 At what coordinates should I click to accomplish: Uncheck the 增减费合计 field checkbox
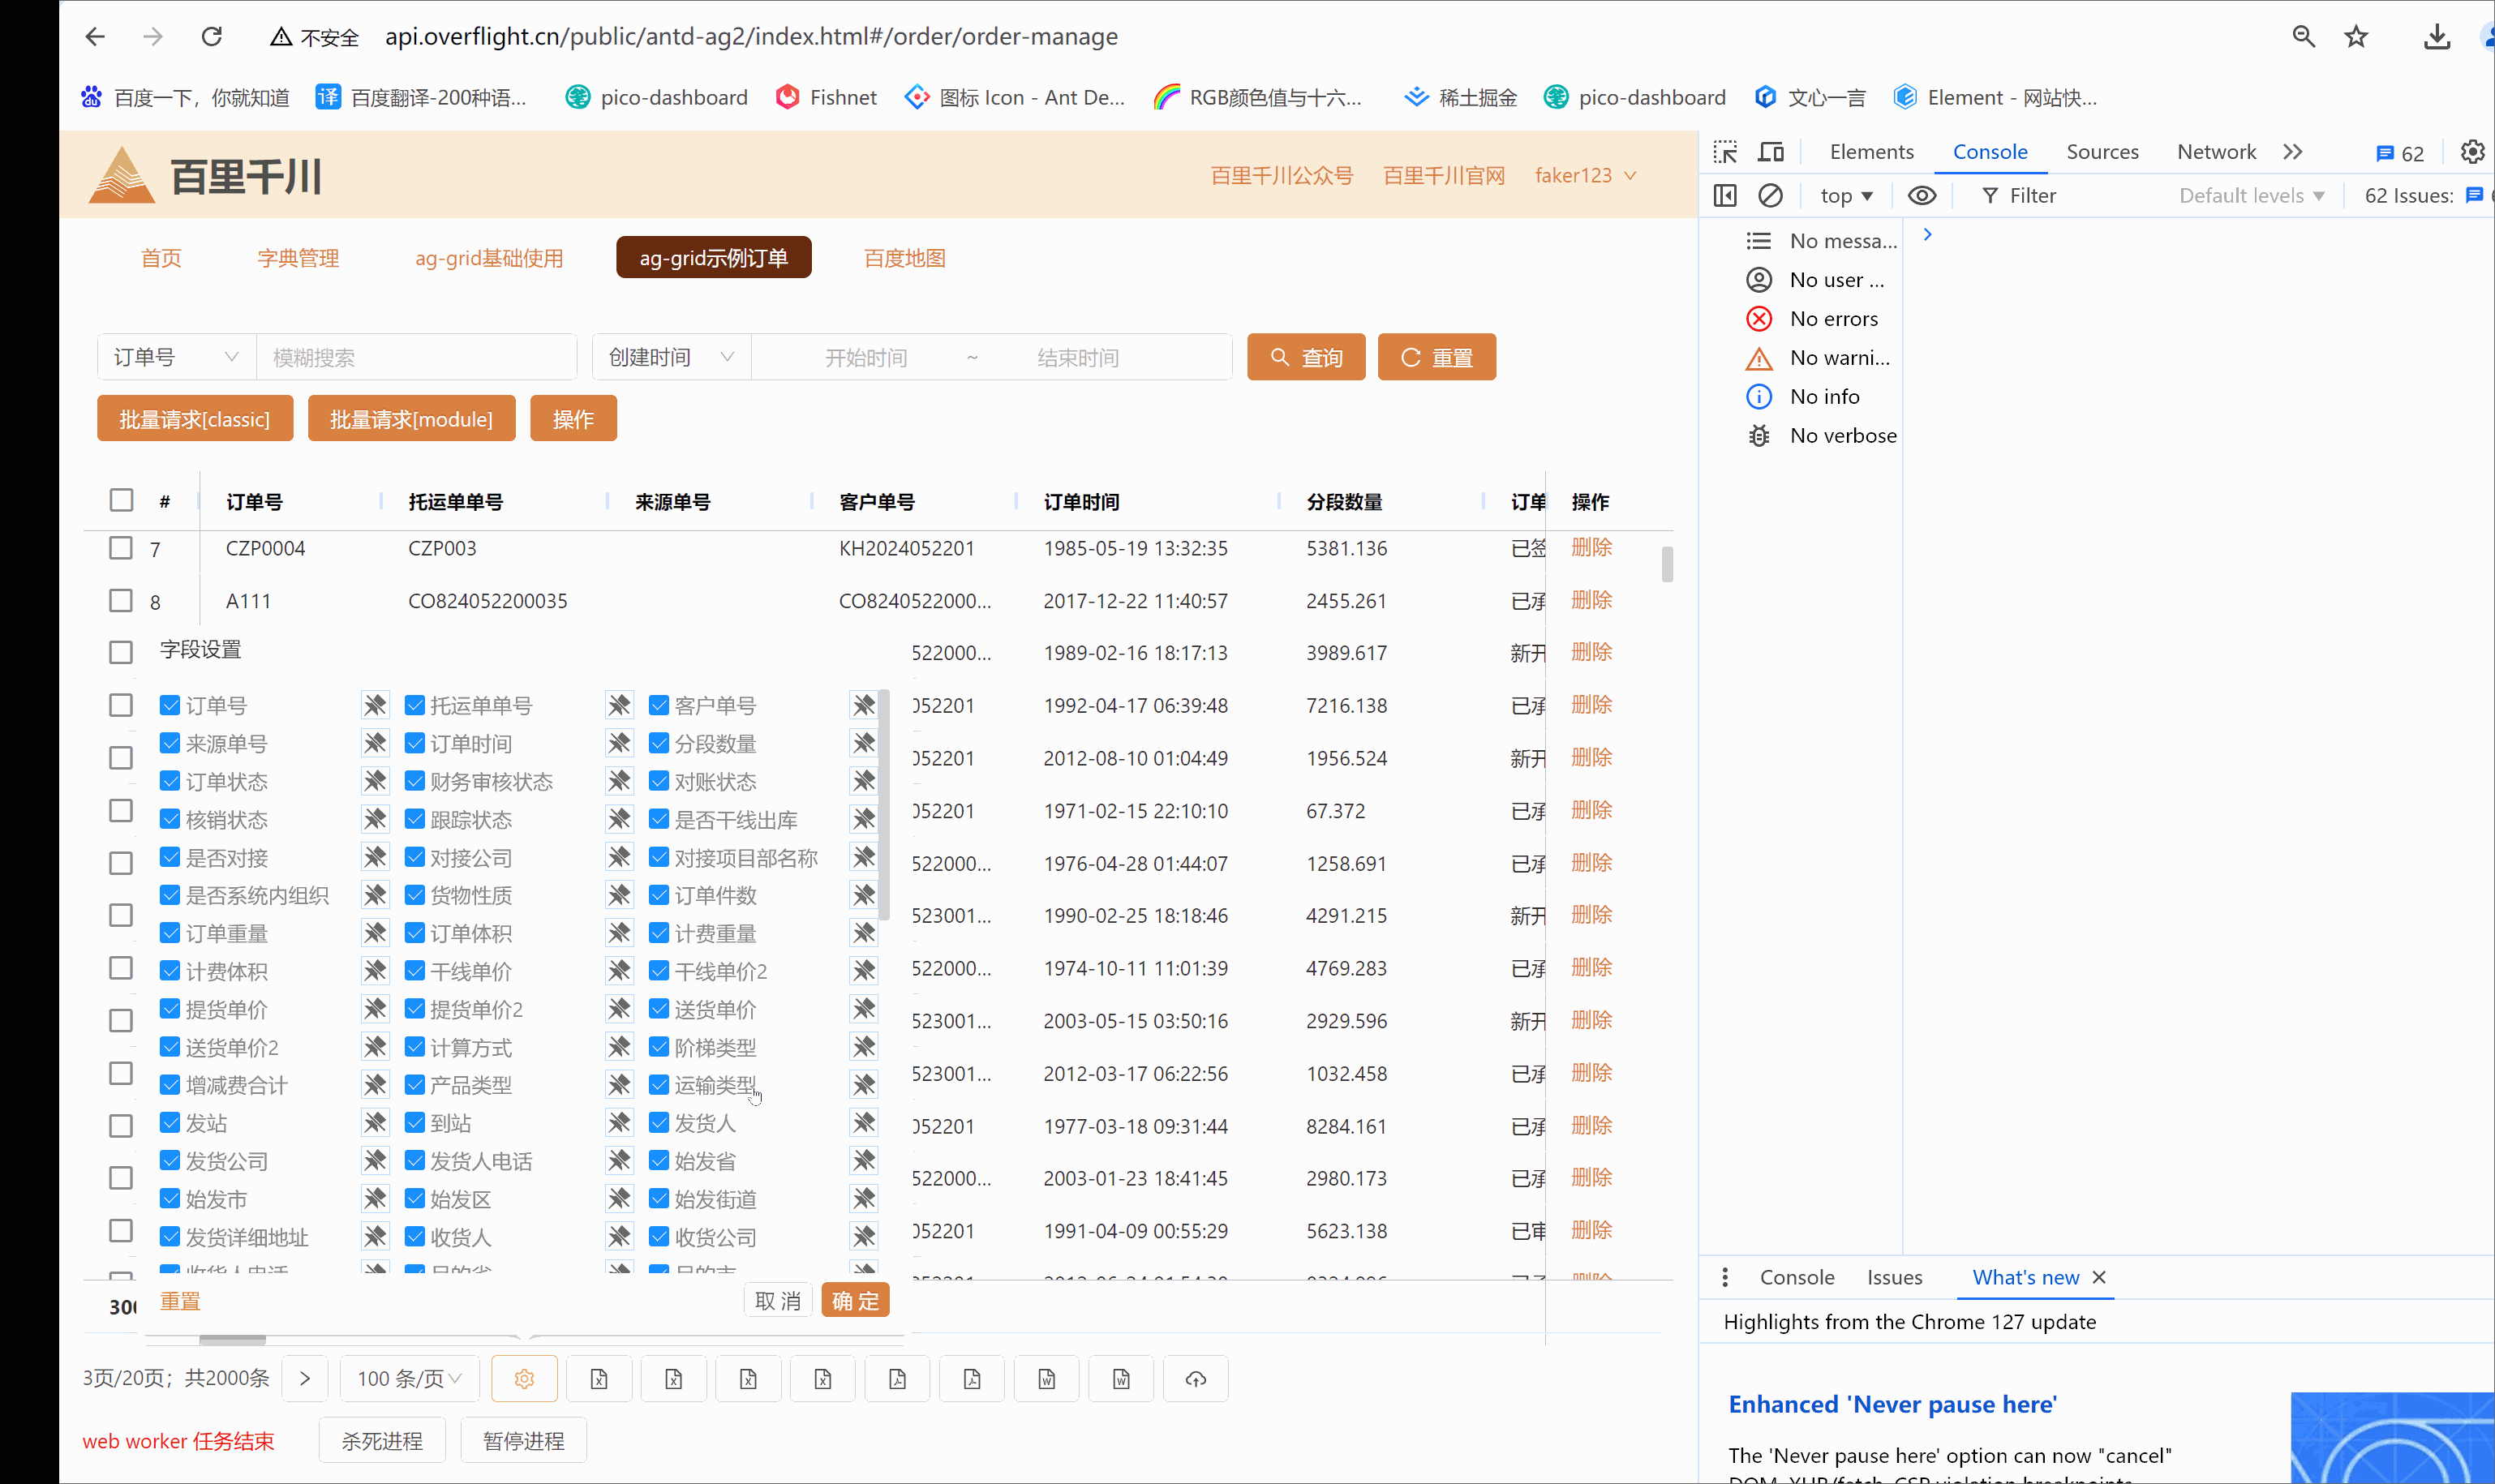(170, 1085)
